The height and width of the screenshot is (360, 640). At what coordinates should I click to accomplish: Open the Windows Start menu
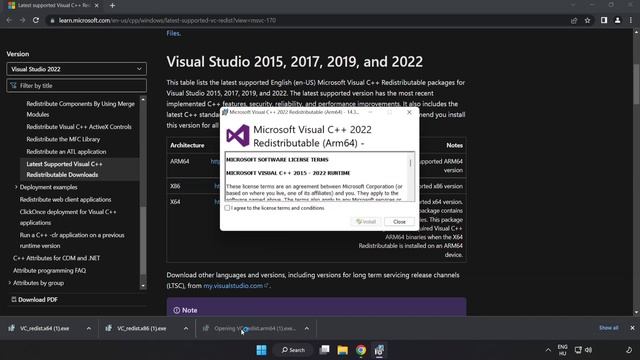click(x=261, y=350)
